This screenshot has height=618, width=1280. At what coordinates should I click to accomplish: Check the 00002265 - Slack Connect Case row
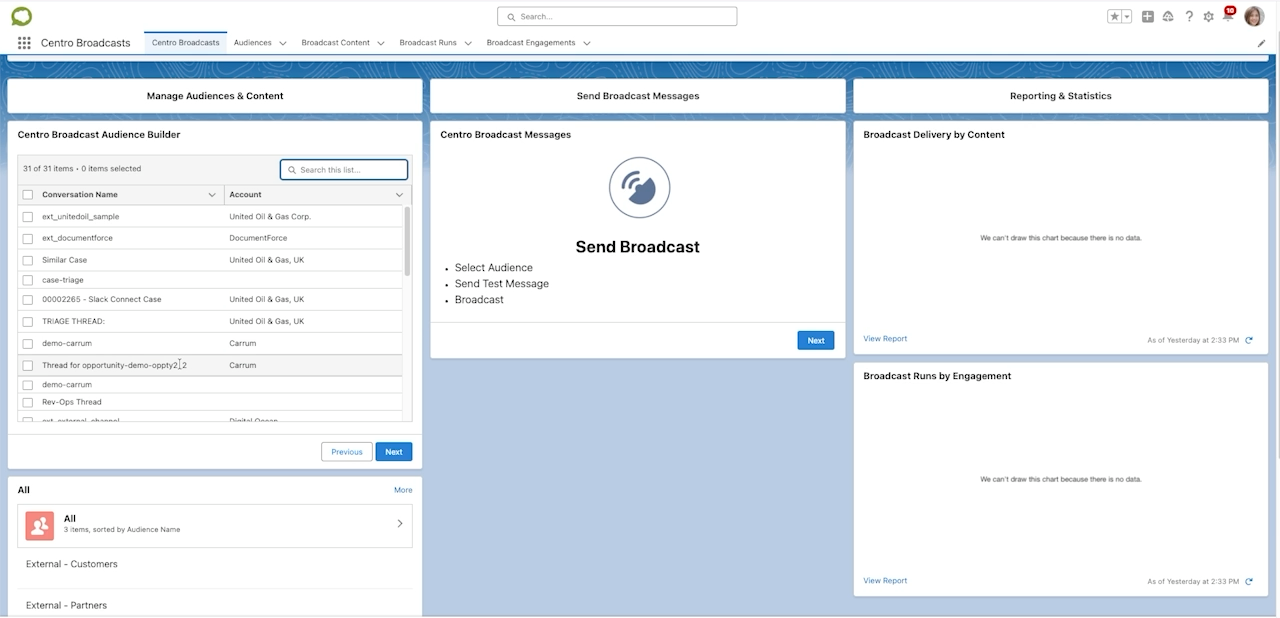click(x=28, y=300)
